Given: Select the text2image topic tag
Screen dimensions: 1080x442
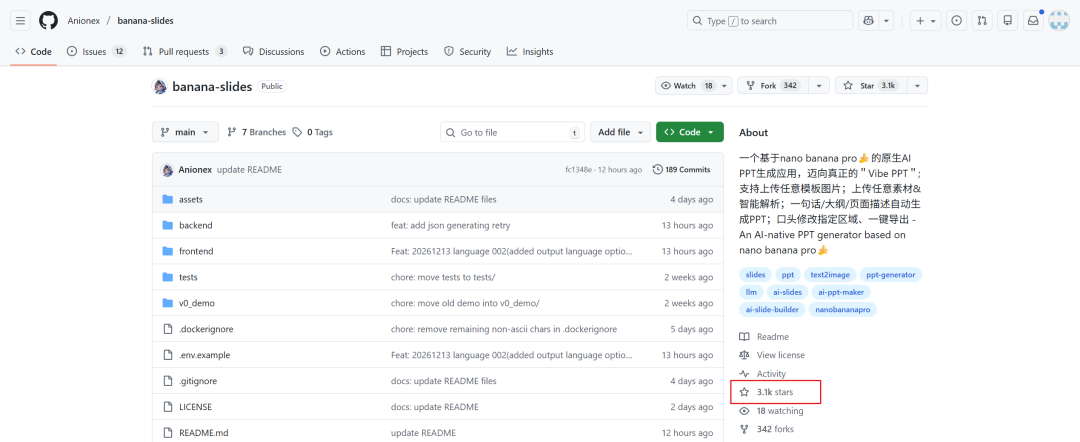Looking at the screenshot, I should click(x=831, y=275).
